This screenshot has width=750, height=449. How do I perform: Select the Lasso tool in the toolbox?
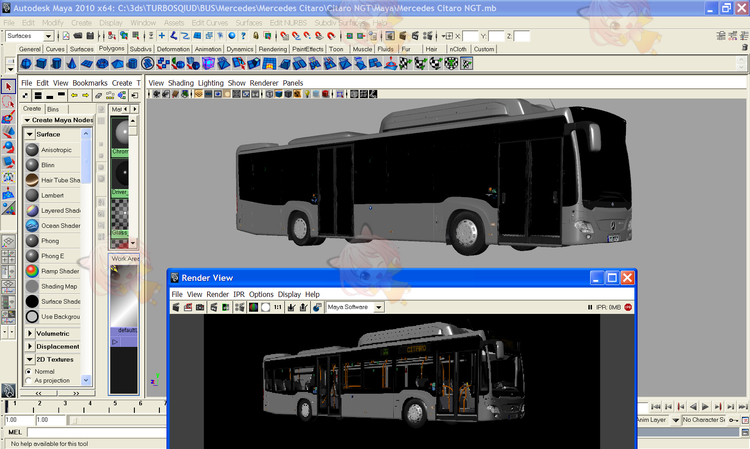click(8, 102)
